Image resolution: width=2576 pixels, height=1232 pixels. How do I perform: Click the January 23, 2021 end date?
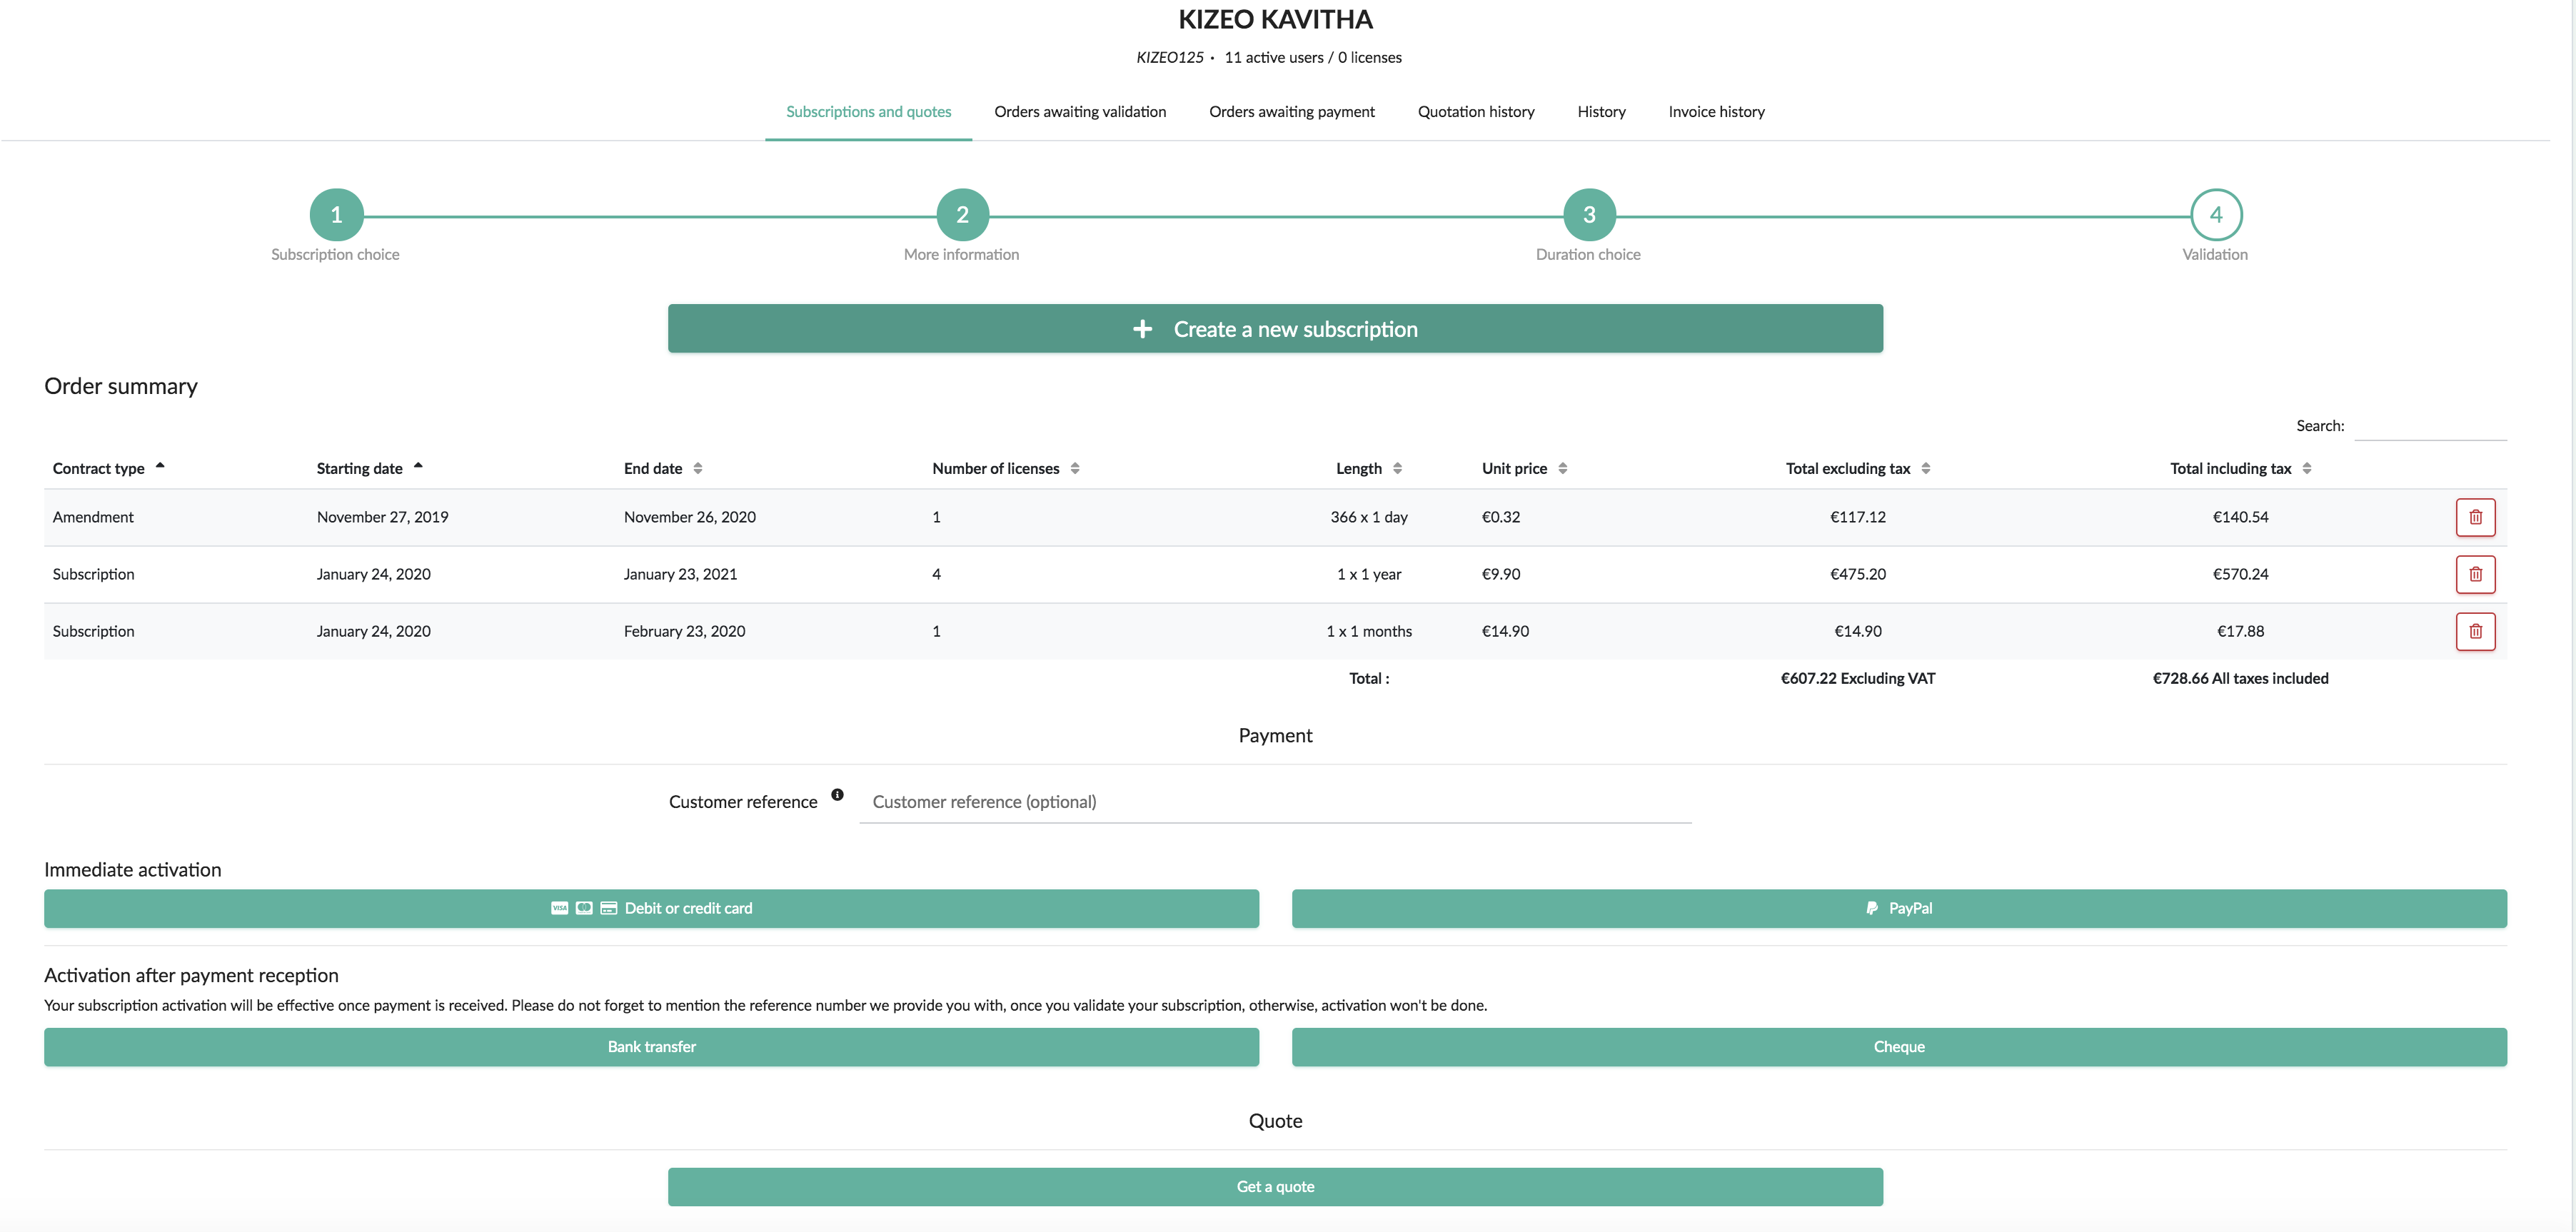pos(680,574)
